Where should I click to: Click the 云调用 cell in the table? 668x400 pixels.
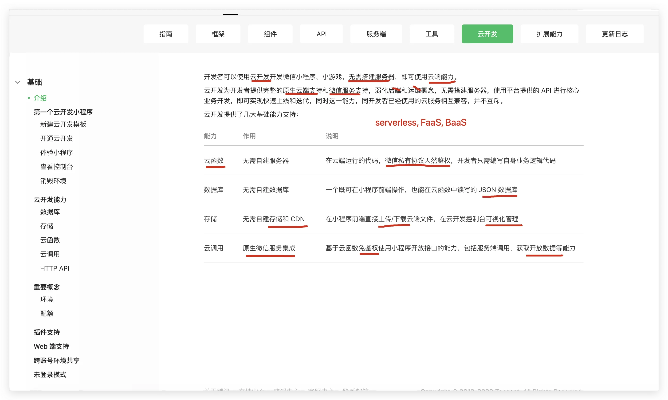(213, 247)
